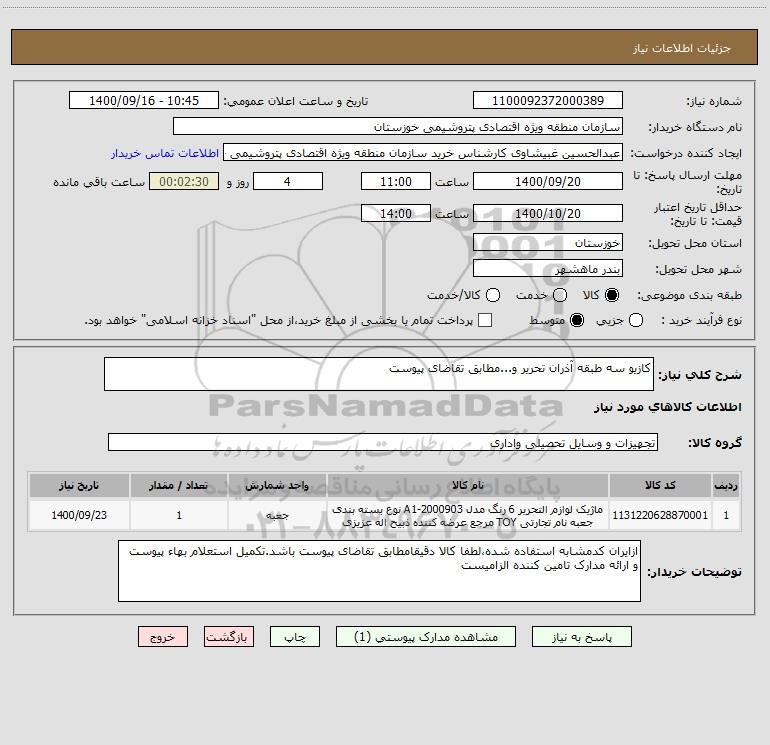Click the بازگشت back button
Image resolution: width=770 pixels, height=745 pixels.
(x=229, y=637)
